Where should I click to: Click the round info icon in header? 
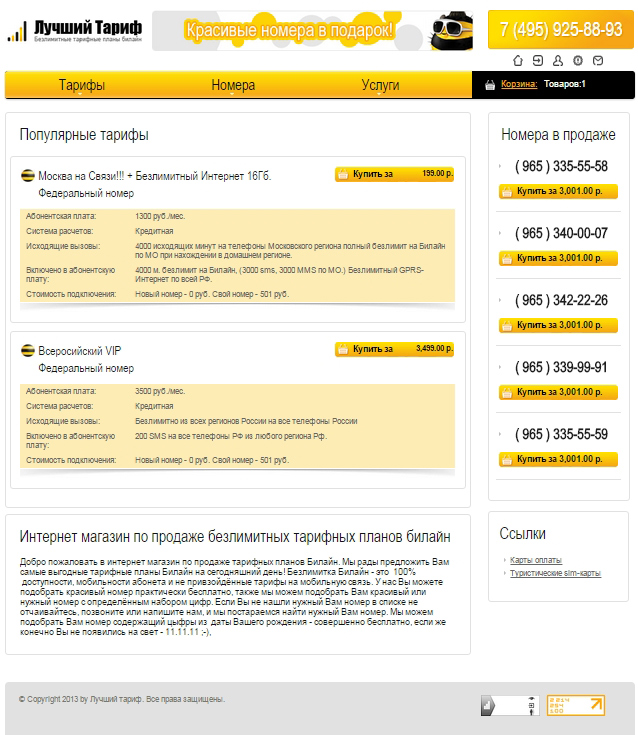click(x=578, y=60)
